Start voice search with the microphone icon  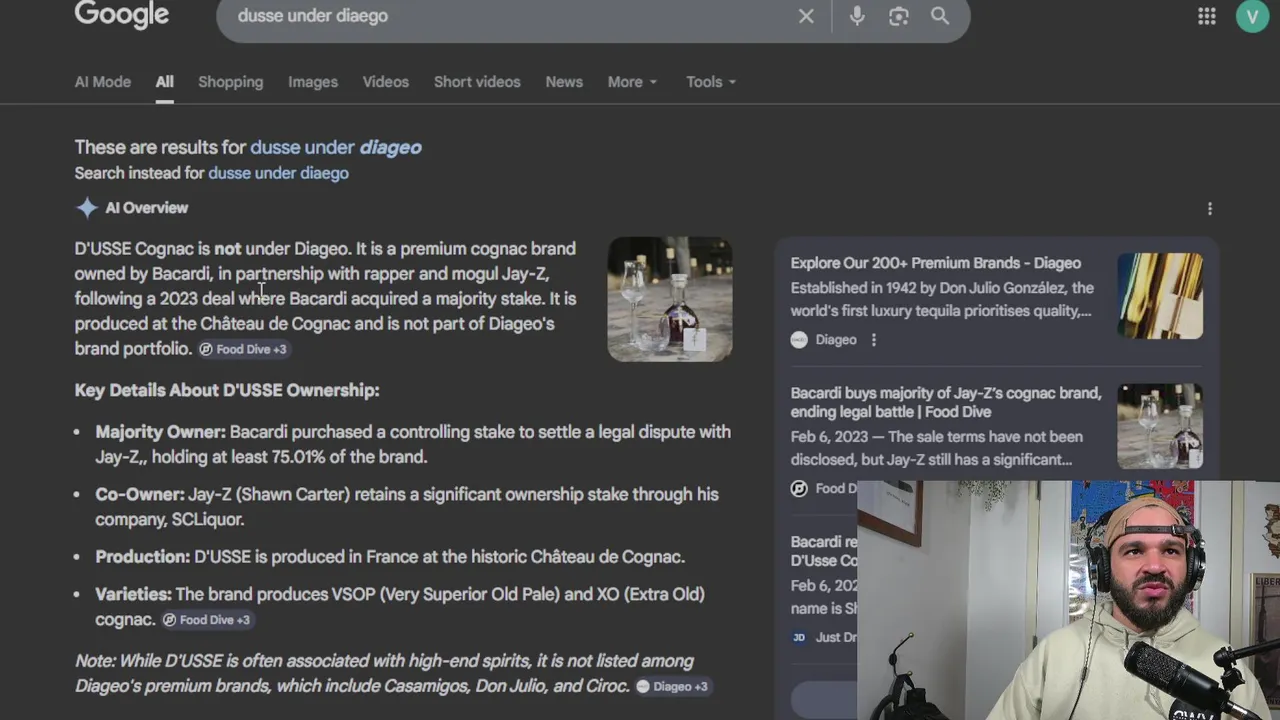click(x=857, y=16)
